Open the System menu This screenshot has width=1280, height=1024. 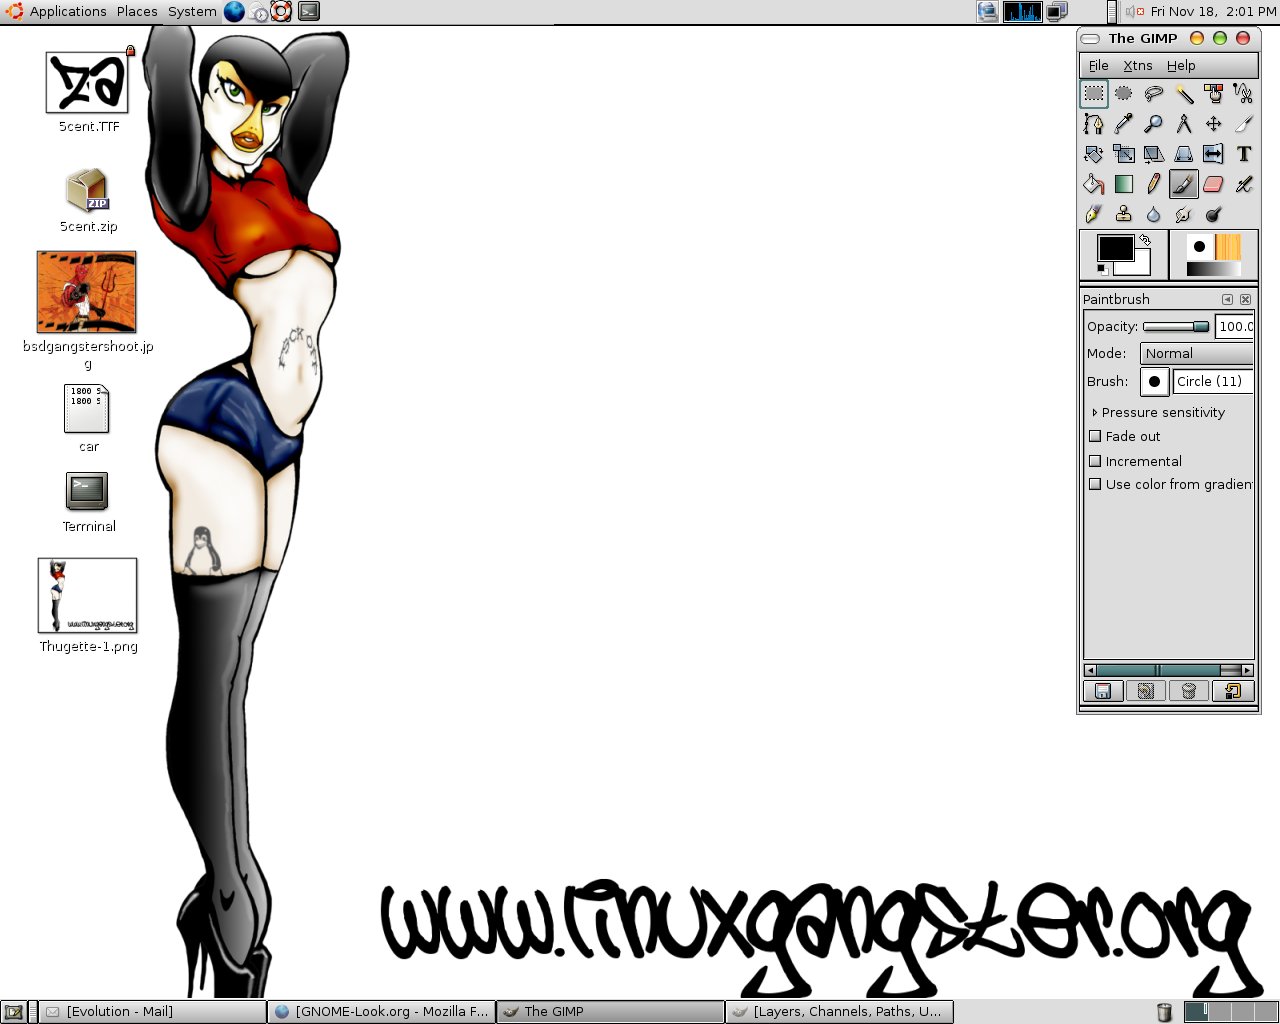(x=192, y=12)
